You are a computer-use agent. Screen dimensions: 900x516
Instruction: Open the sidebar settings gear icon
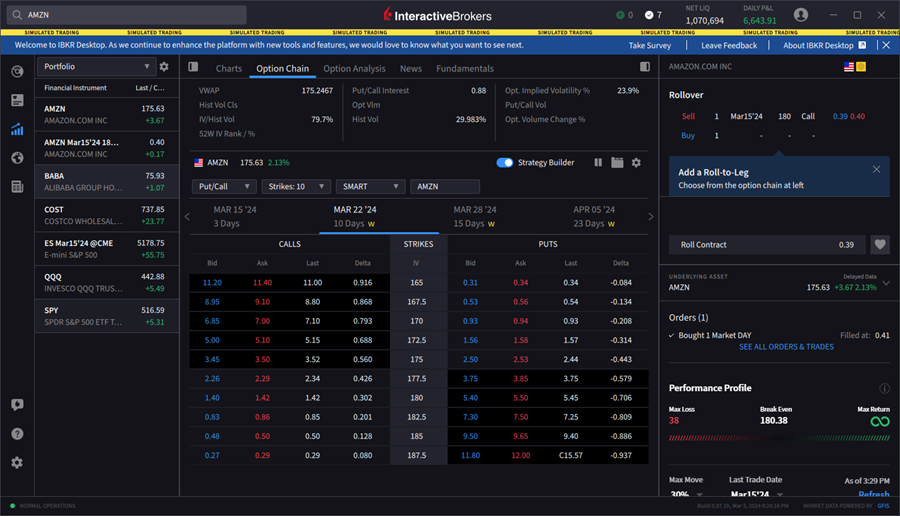click(x=17, y=463)
